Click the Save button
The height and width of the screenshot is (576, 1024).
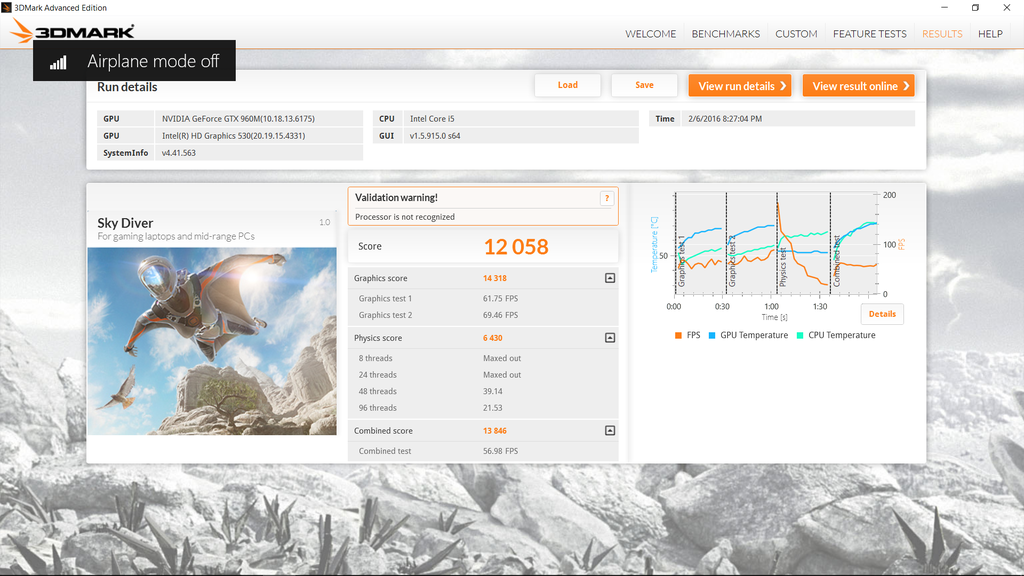644,85
